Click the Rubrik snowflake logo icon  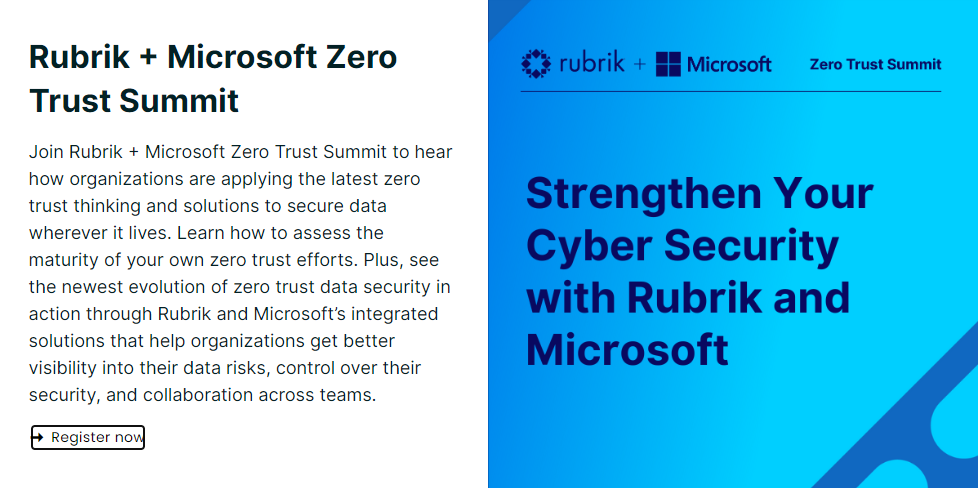[x=536, y=64]
